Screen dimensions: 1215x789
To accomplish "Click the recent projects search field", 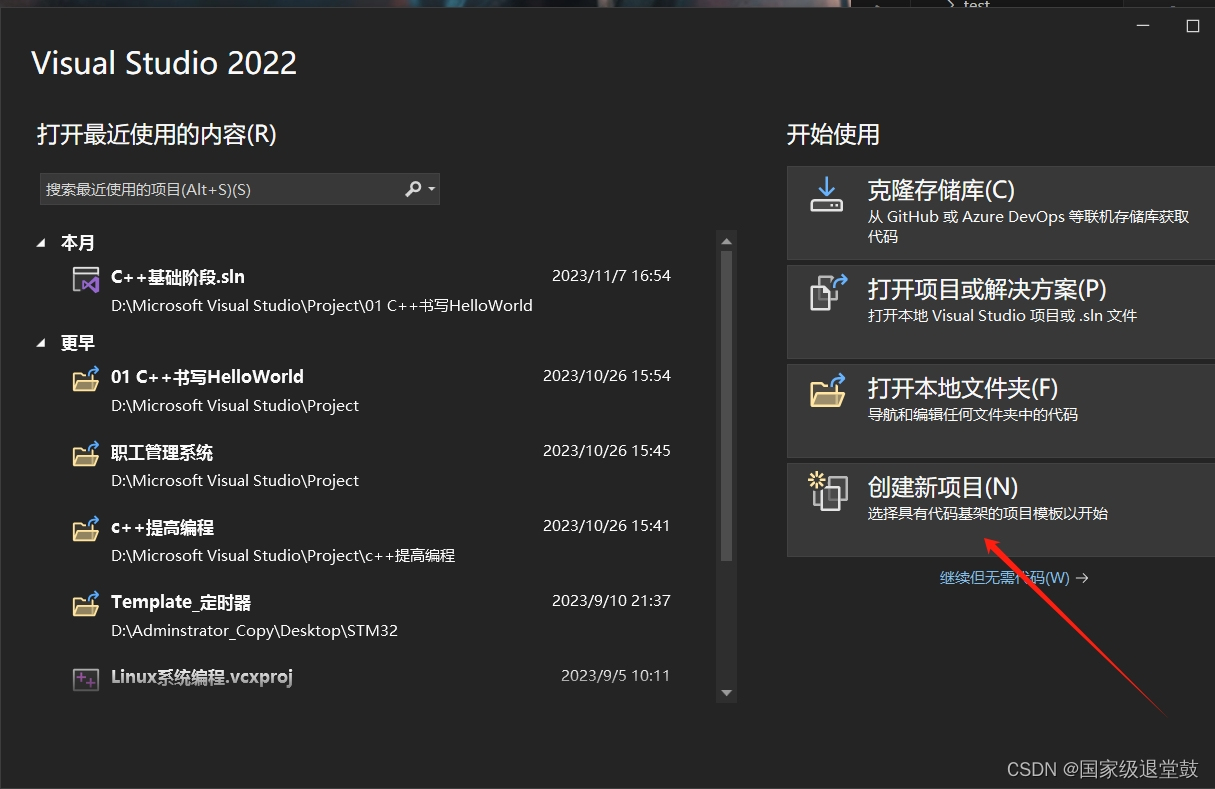I will tap(240, 189).
